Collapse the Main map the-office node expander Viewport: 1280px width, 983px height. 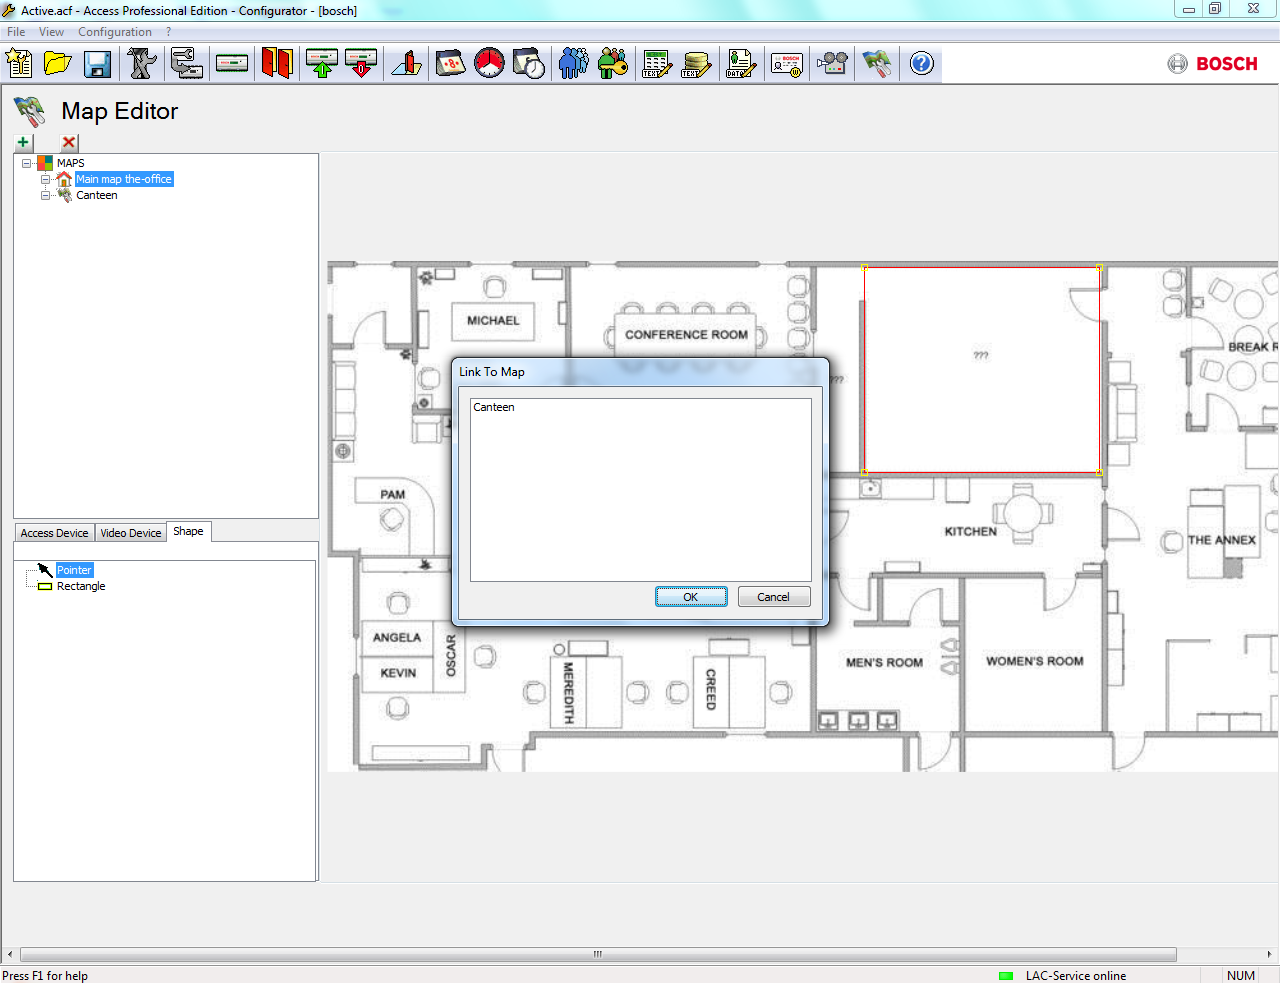point(45,179)
